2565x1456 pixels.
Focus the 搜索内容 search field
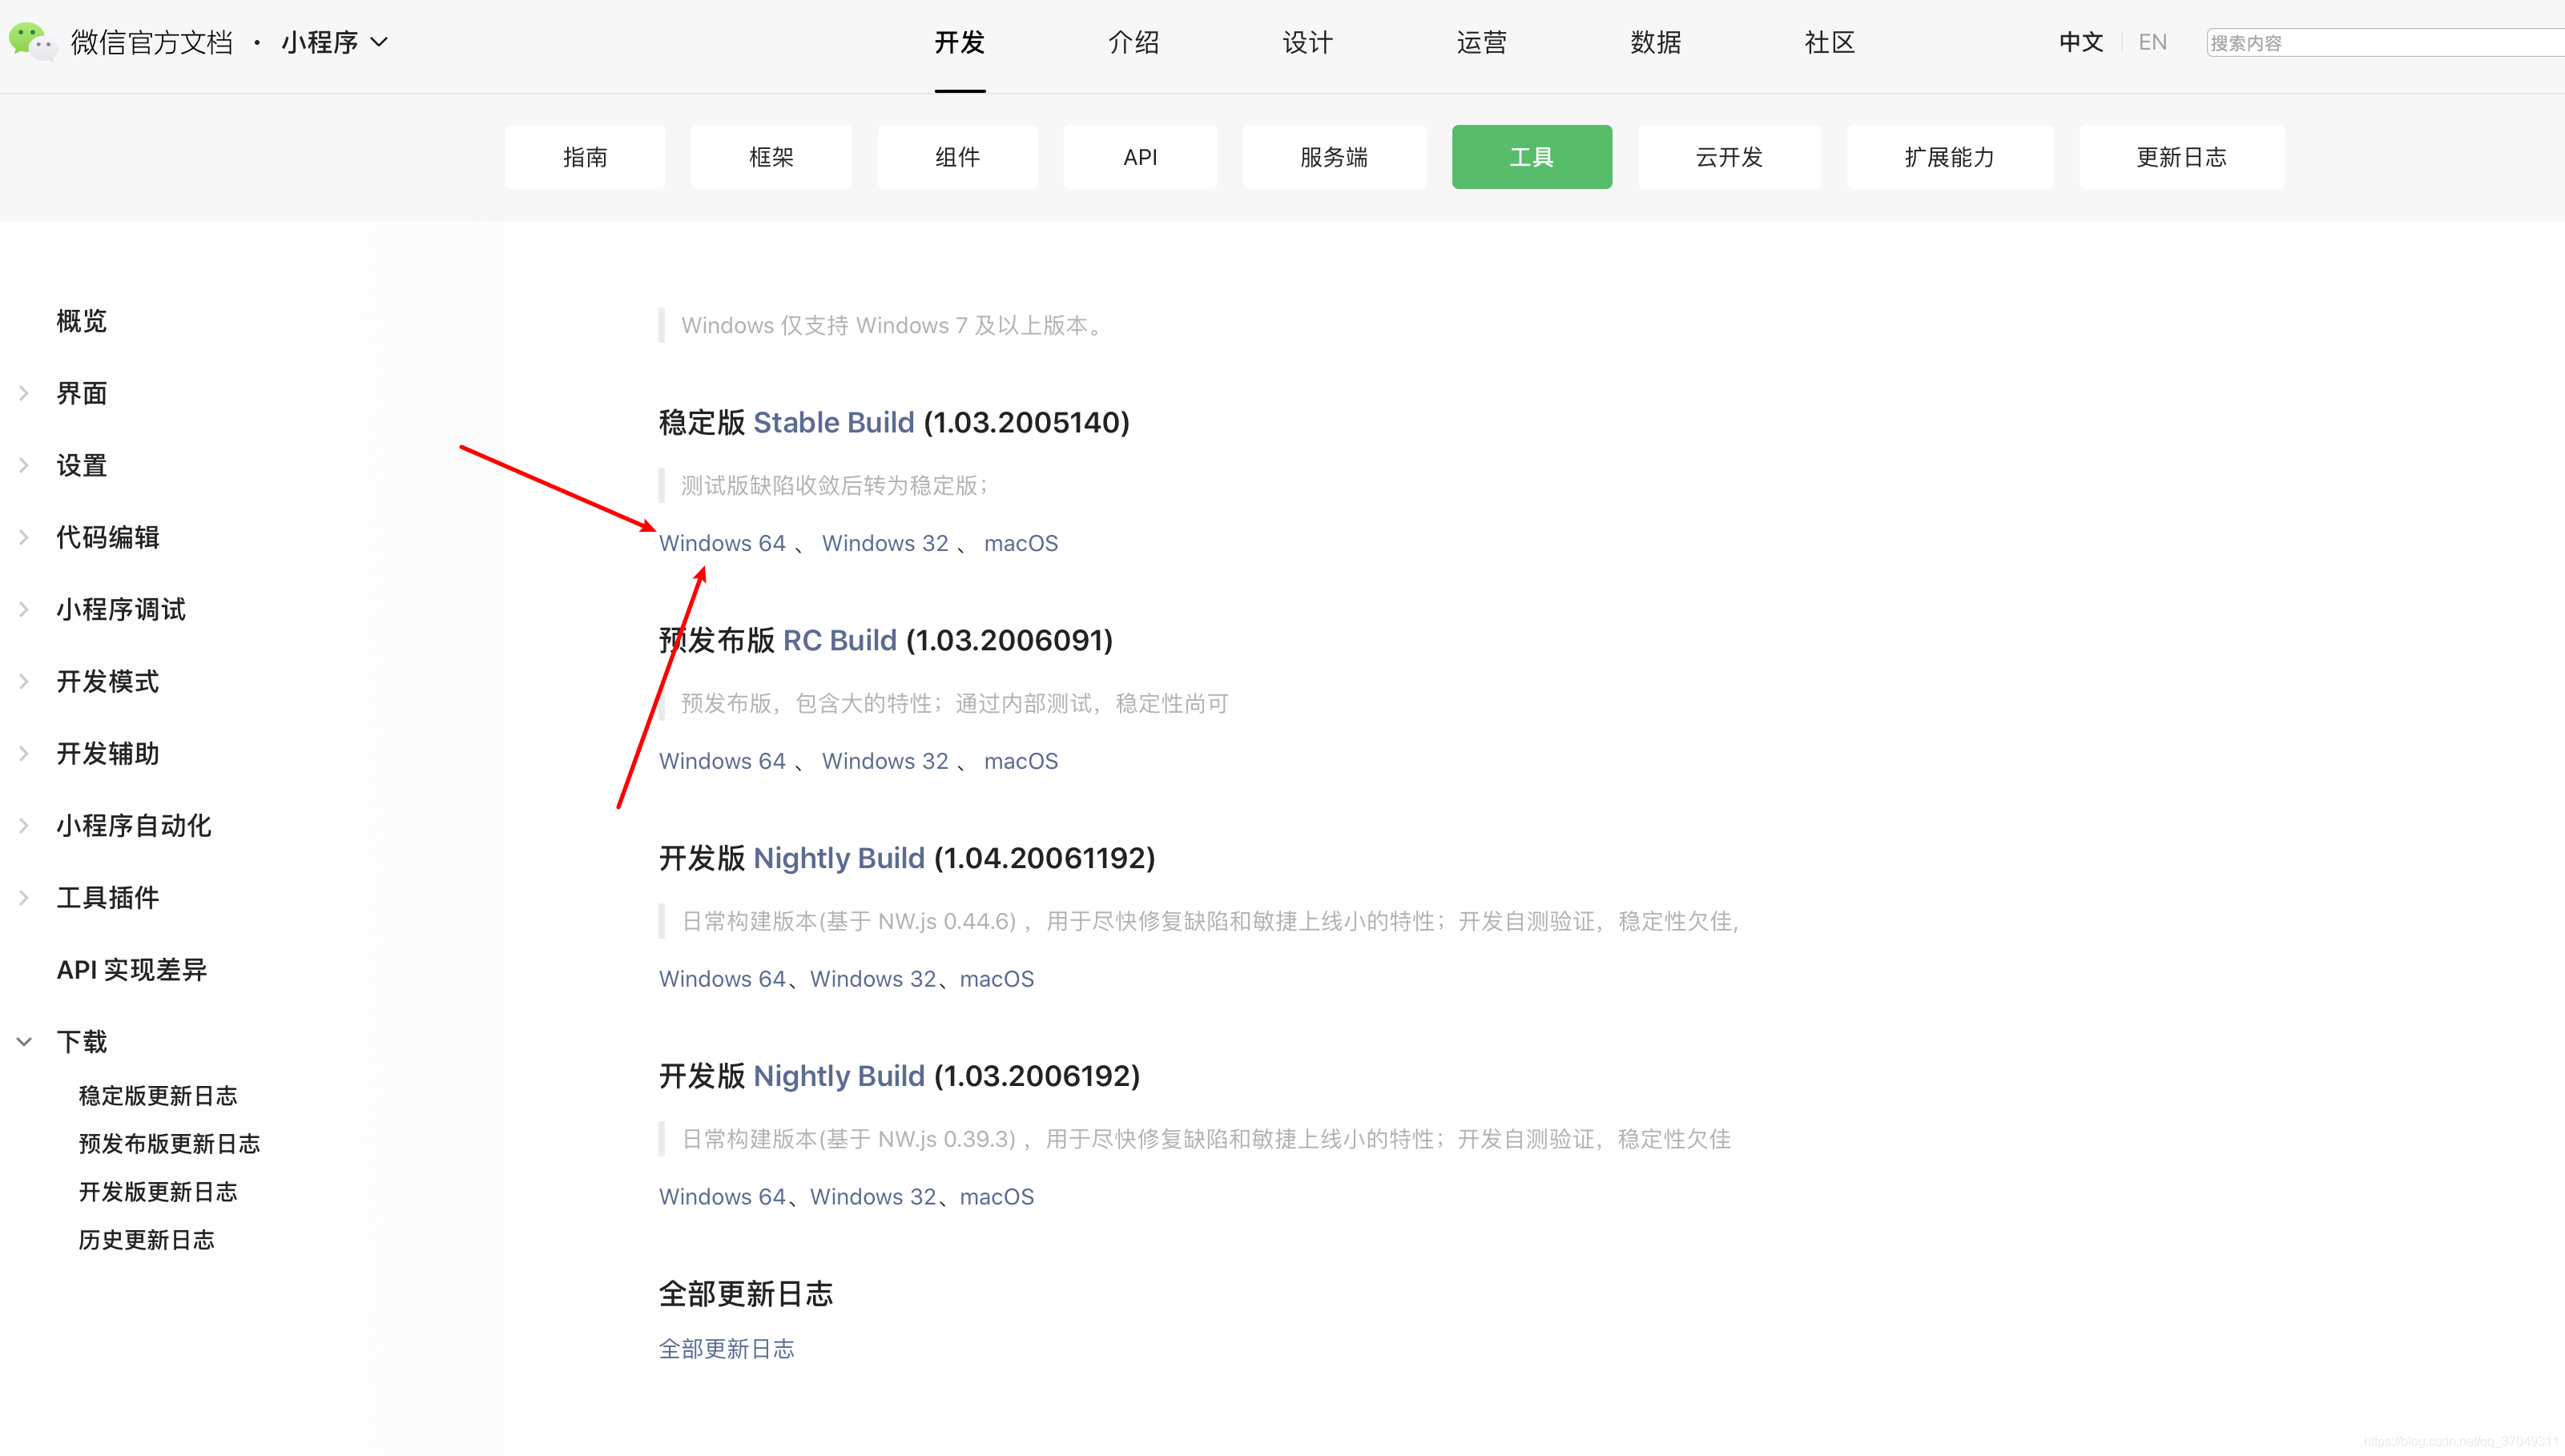point(2380,43)
